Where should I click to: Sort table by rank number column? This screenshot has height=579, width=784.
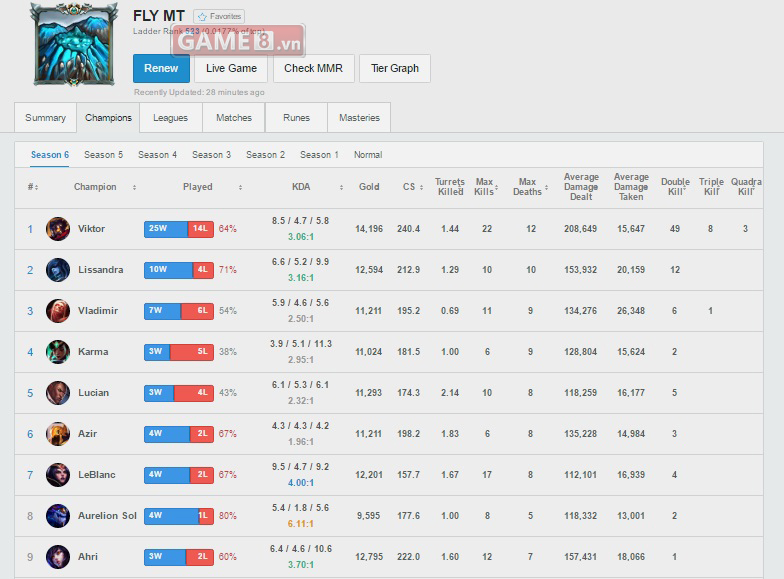[x=32, y=187]
